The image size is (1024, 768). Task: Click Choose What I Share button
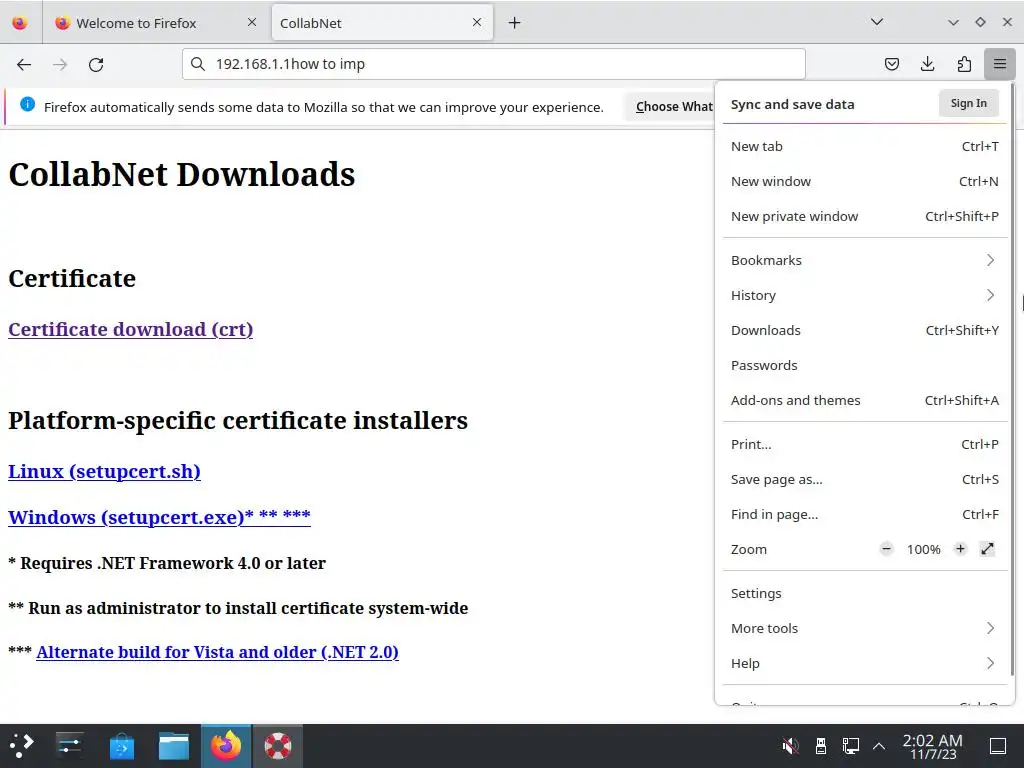(x=669, y=106)
